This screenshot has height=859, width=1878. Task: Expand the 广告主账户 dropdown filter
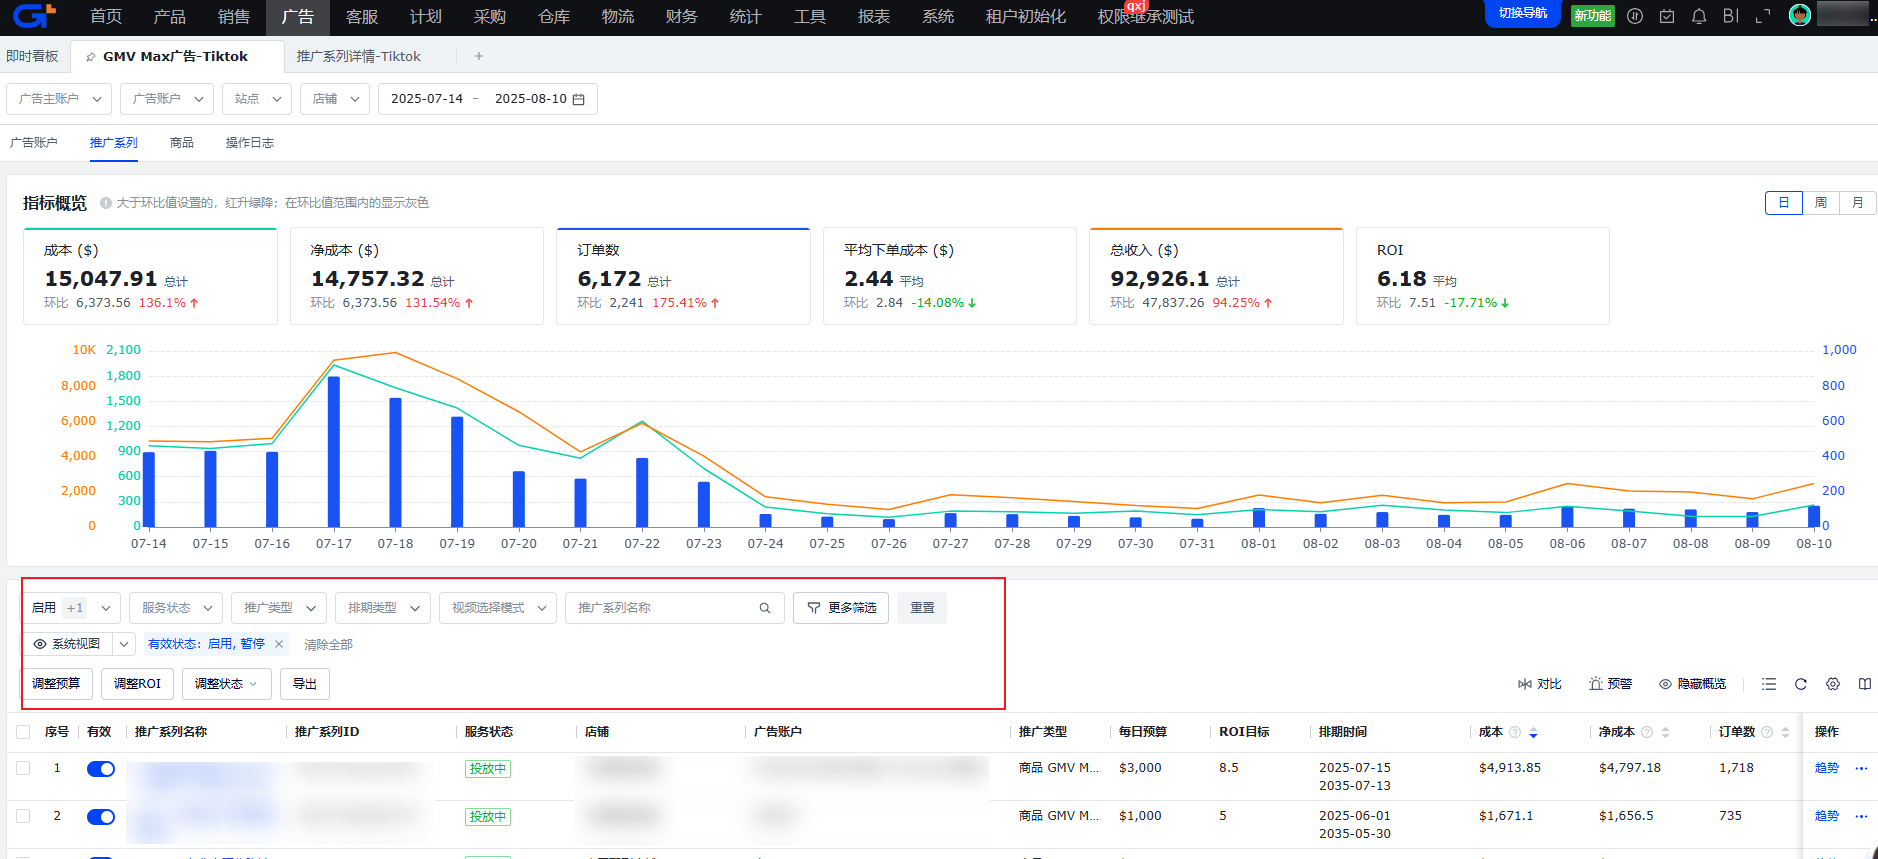[x=59, y=99]
